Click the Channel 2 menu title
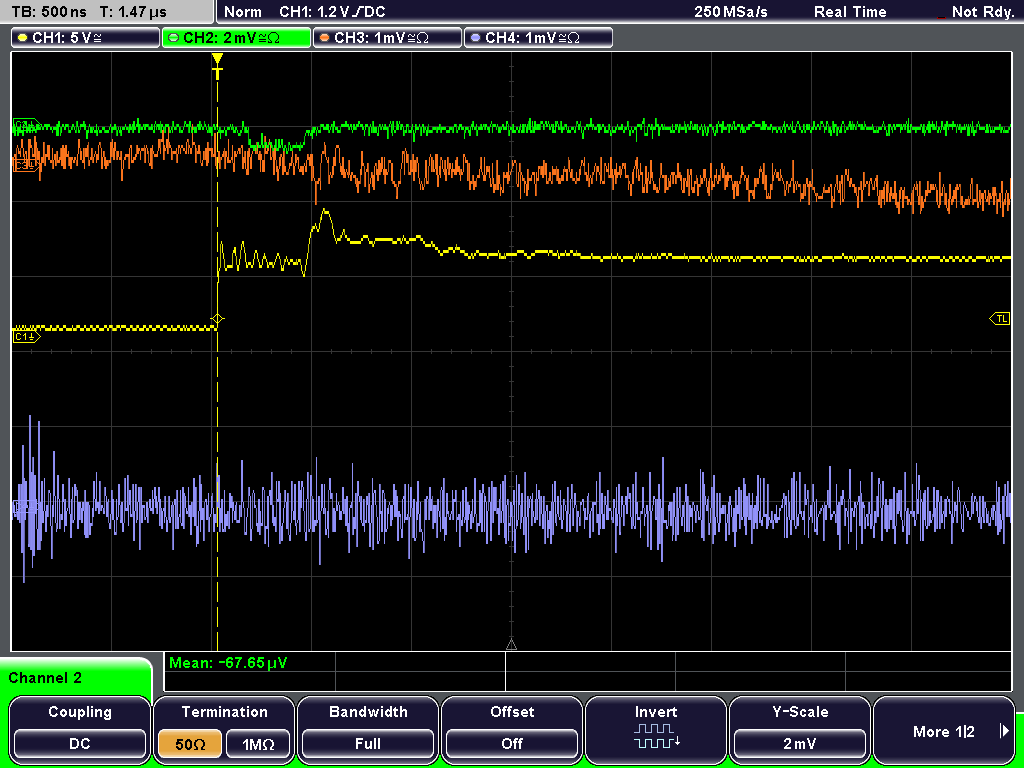The image size is (1024, 768). (x=45, y=678)
